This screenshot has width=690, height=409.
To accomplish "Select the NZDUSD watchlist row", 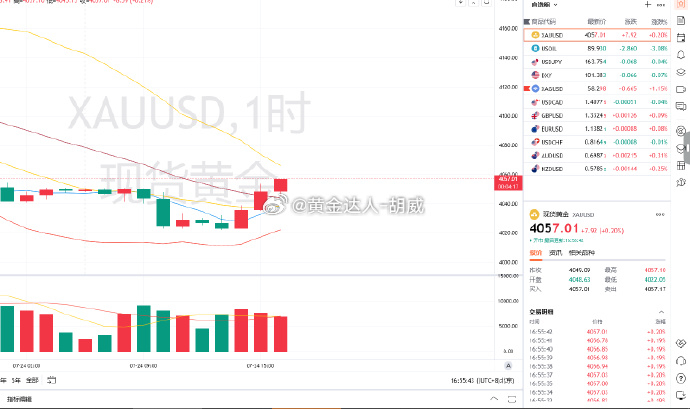I will tap(597, 169).
